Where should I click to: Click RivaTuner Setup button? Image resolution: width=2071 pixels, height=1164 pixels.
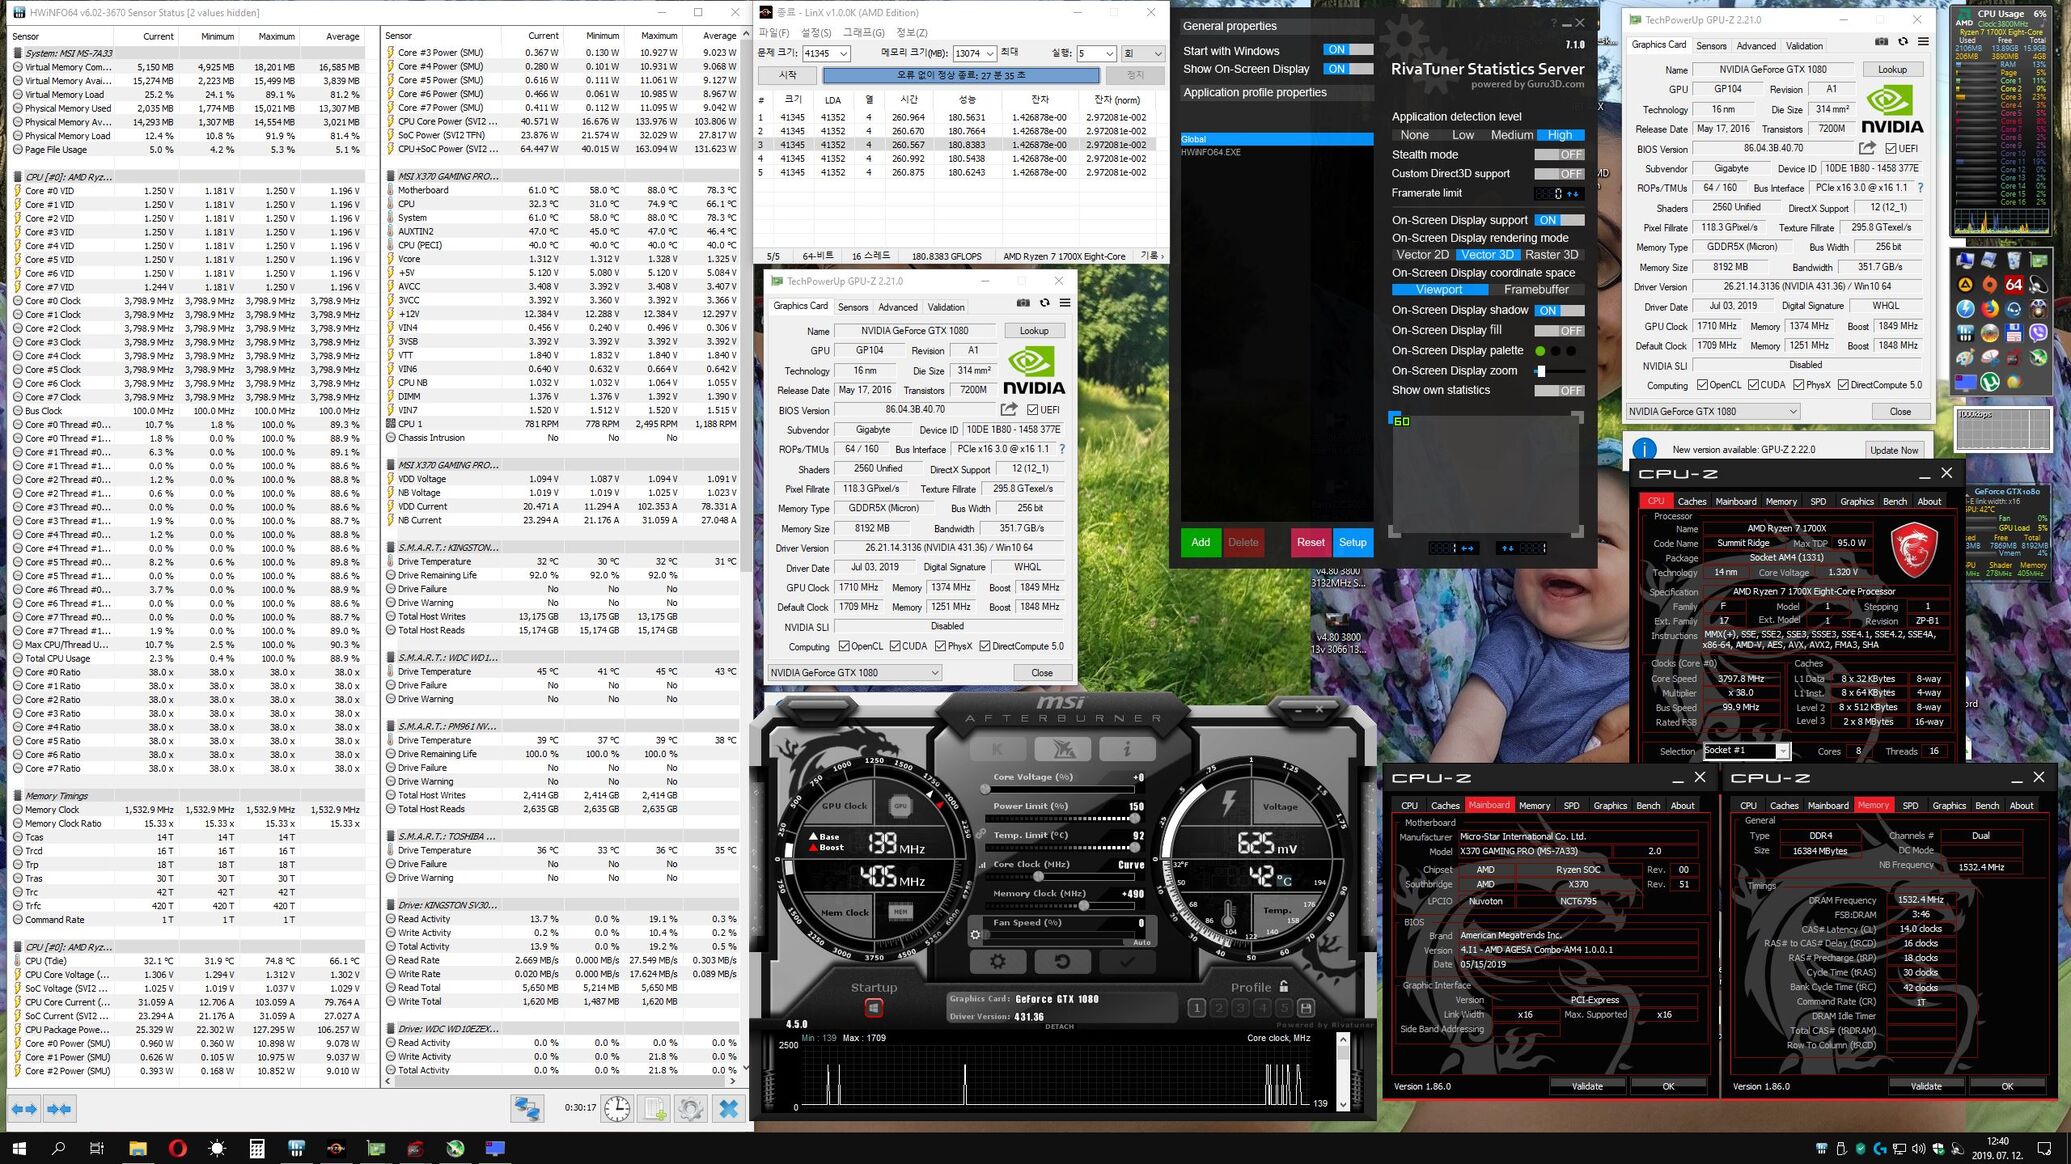click(x=1353, y=543)
